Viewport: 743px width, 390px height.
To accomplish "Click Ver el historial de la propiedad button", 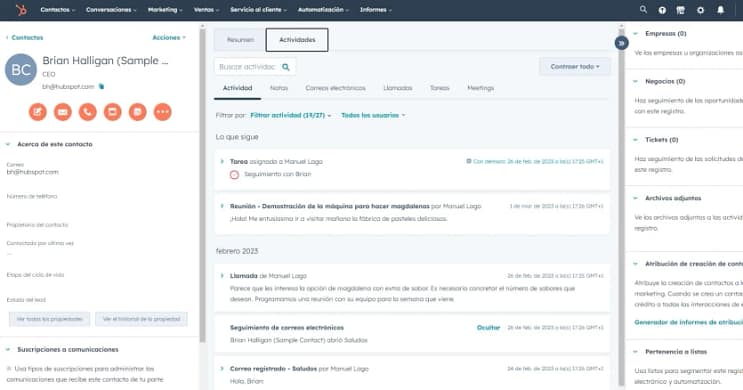I will [141, 319].
